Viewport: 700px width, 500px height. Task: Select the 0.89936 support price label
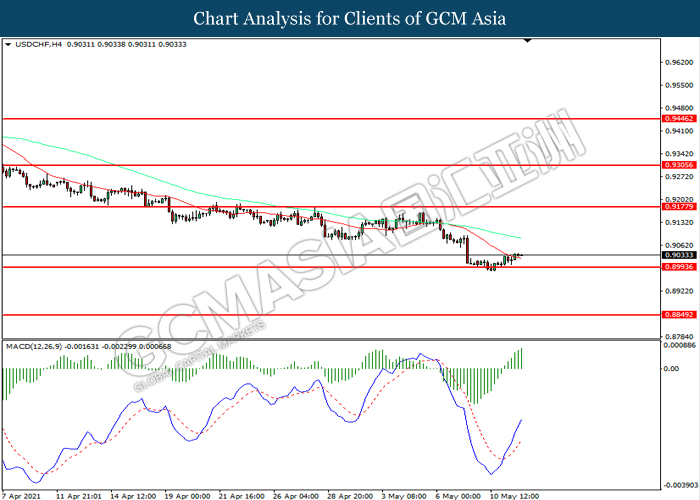tap(679, 267)
